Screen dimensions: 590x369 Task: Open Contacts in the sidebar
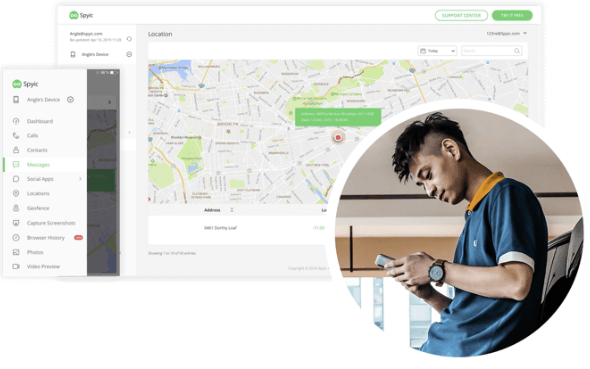[x=37, y=150]
